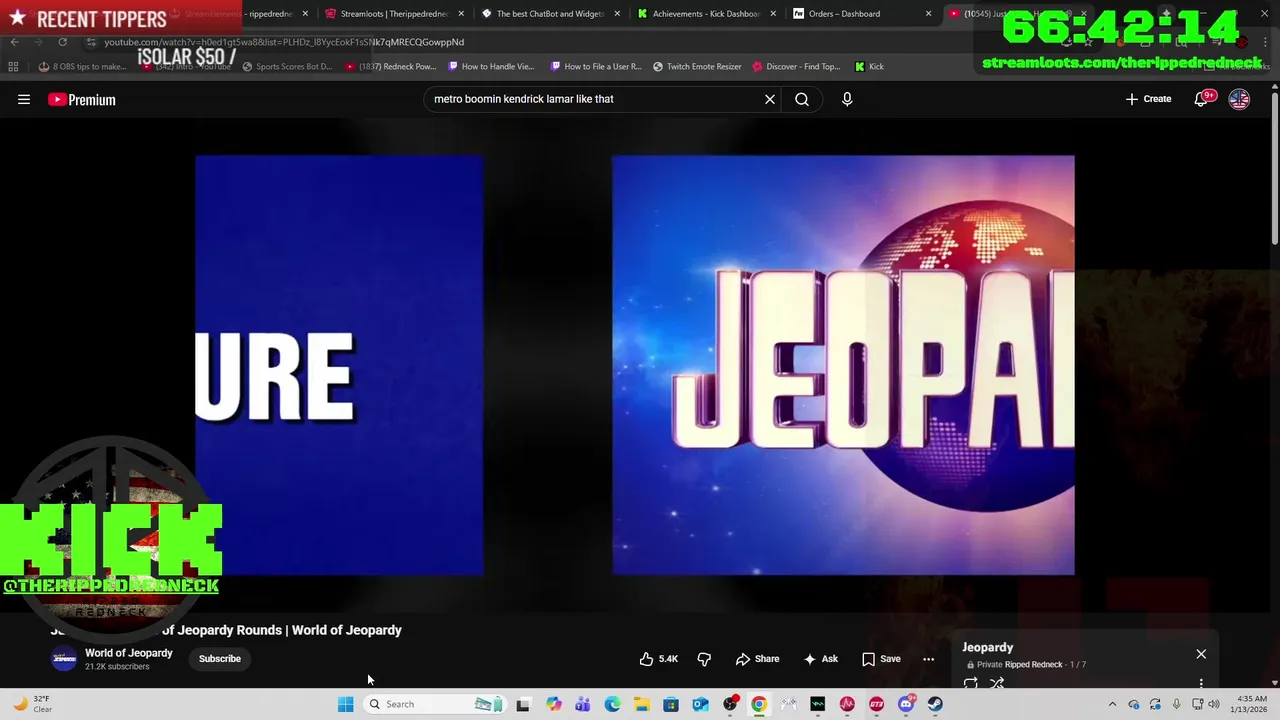The height and width of the screenshot is (720, 1280).
Task: Open Steam from taskbar
Action: tap(935, 704)
